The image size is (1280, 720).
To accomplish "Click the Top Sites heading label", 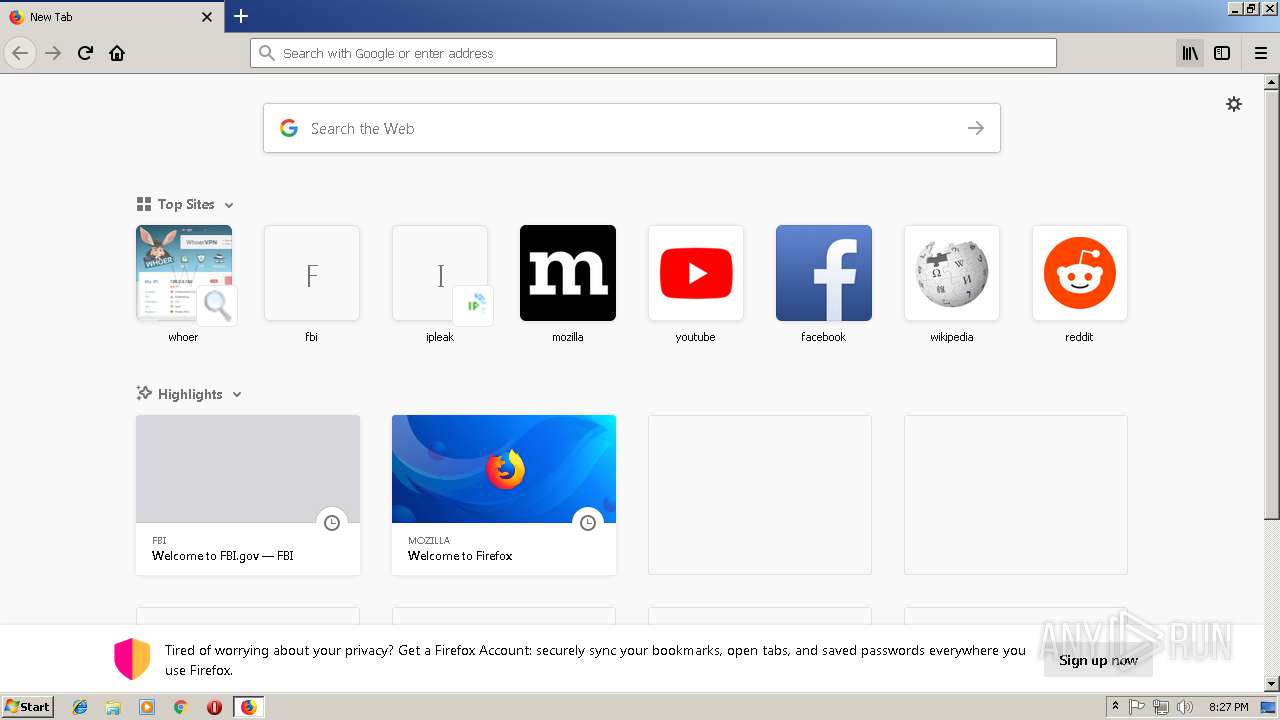I will point(186,204).
